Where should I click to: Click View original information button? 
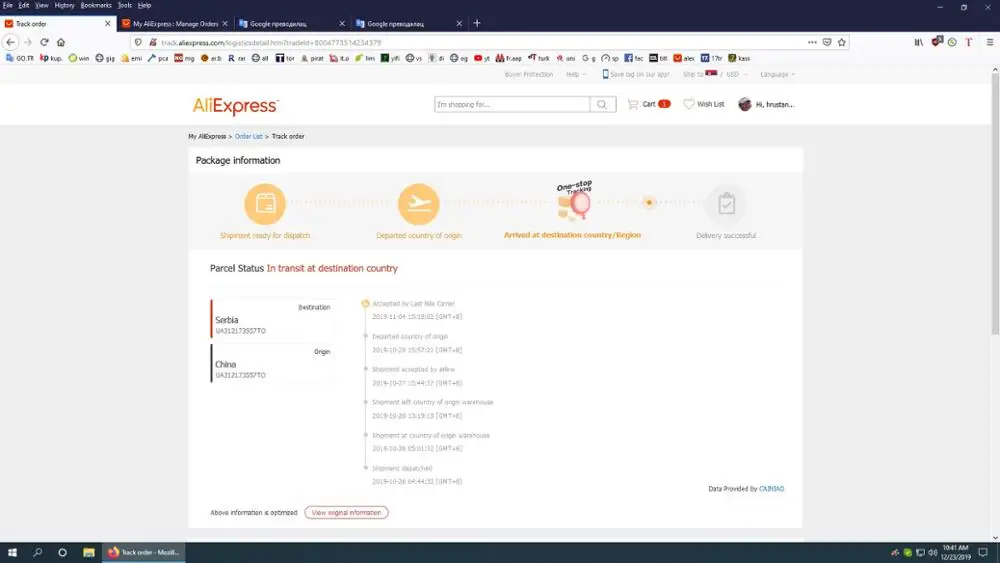click(346, 513)
